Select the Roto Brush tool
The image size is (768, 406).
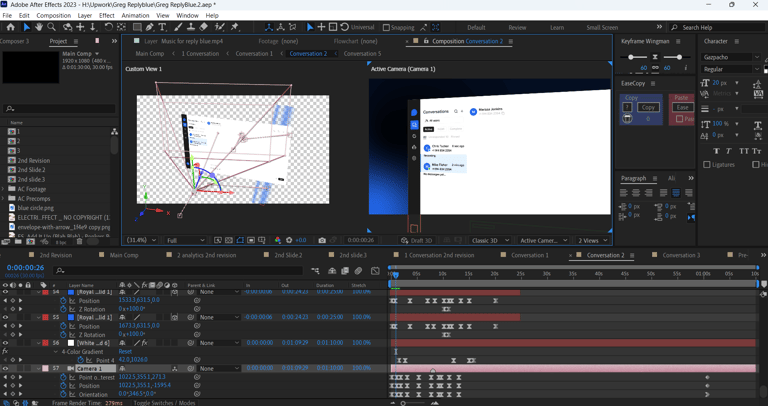click(x=220, y=27)
